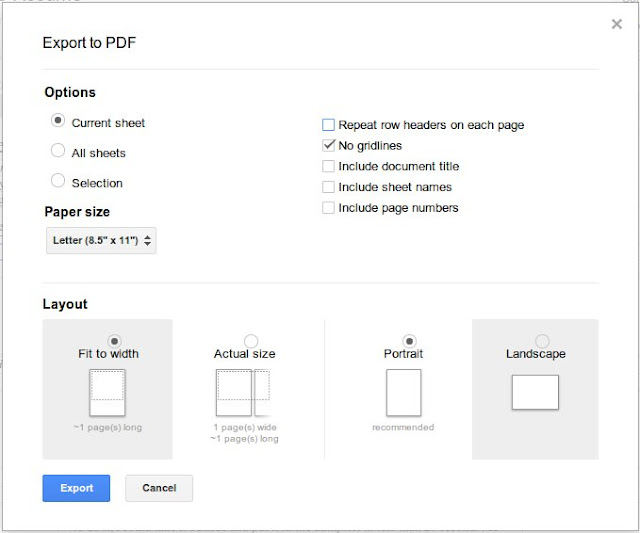Click the Landscape page thumbnail icon
Image resolution: width=640 pixels, height=533 pixels.
tap(535, 392)
